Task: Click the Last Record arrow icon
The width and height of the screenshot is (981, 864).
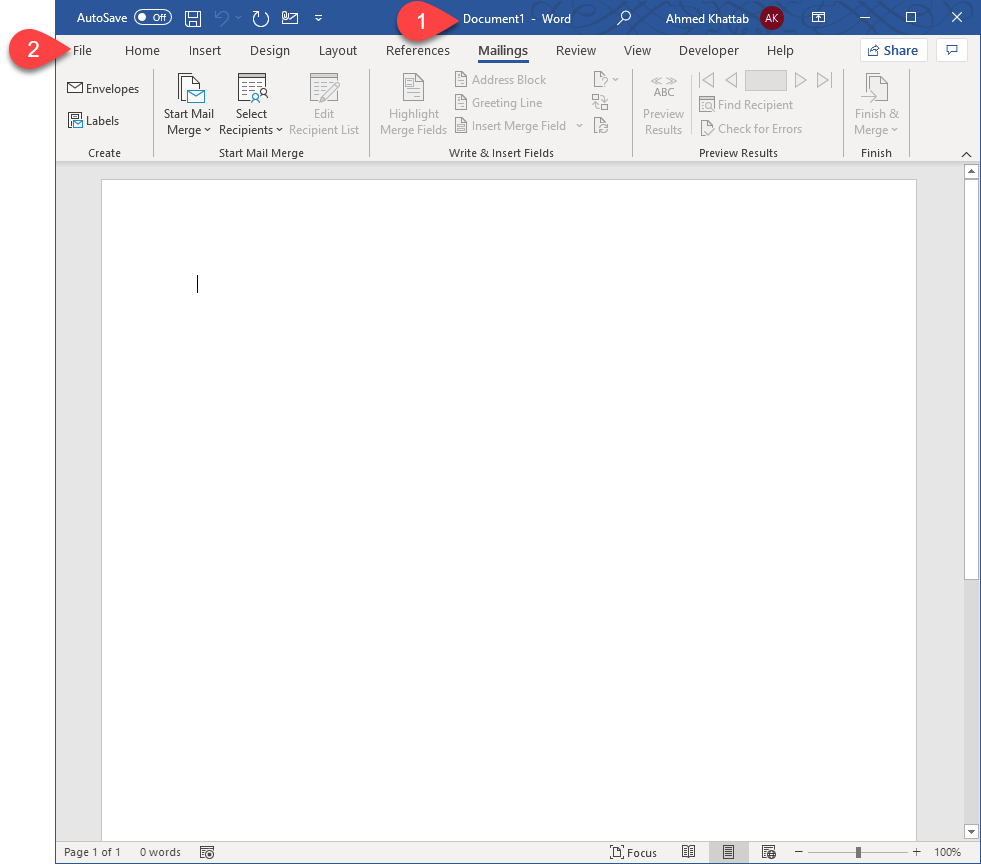Action: pyautogui.click(x=825, y=80)
